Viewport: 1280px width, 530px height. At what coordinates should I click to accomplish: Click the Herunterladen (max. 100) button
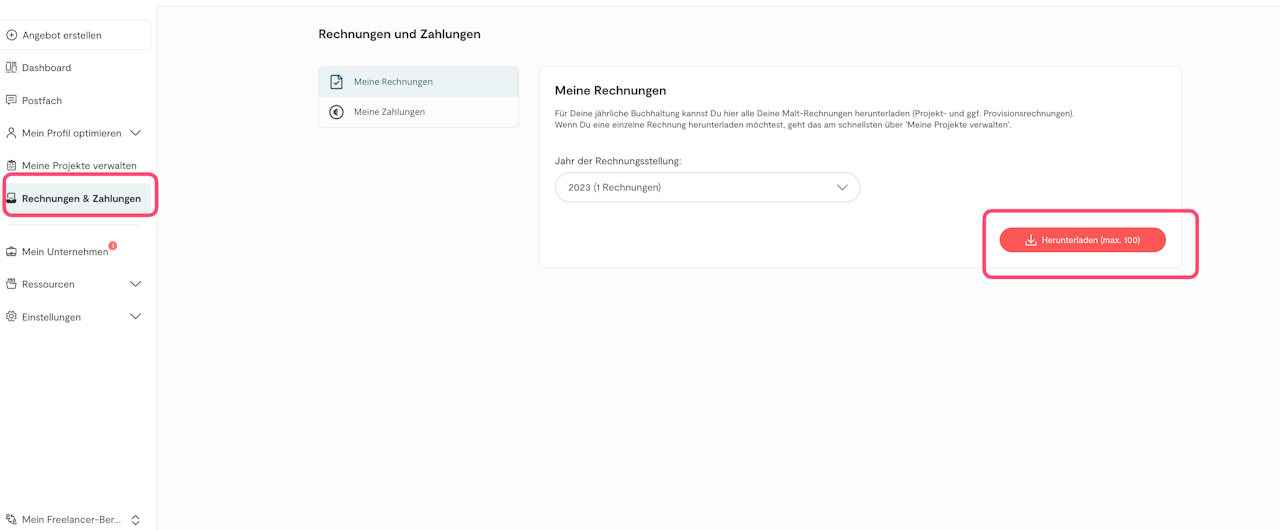point(1082,240)
